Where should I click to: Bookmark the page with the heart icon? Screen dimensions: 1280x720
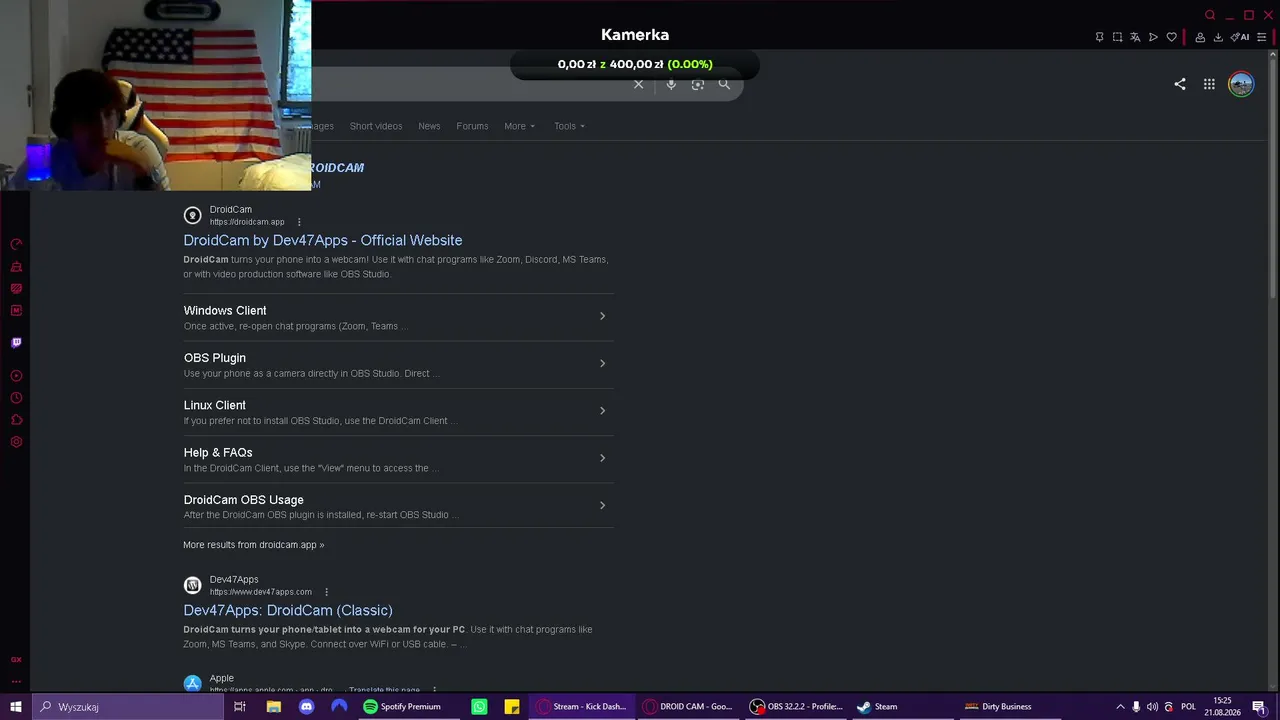1172,37
